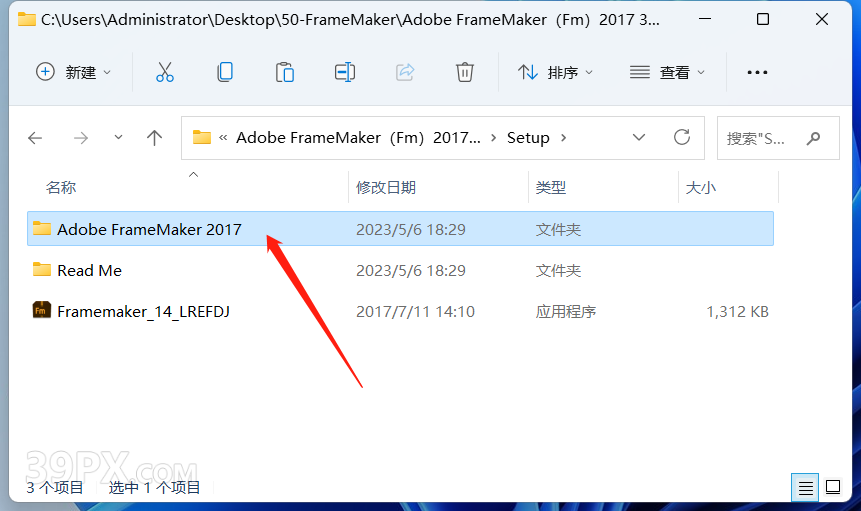This screenshot has width=861, height=511.
Task: Expand the 排序 sort dropdown
Action: (x=555, y=72)
